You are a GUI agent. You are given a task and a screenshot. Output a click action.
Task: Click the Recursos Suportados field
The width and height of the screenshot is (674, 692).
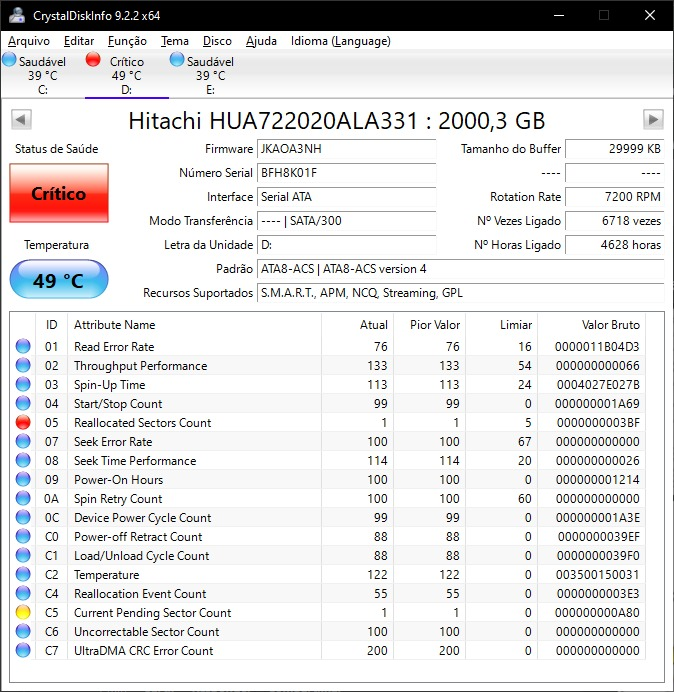[460, 293]
